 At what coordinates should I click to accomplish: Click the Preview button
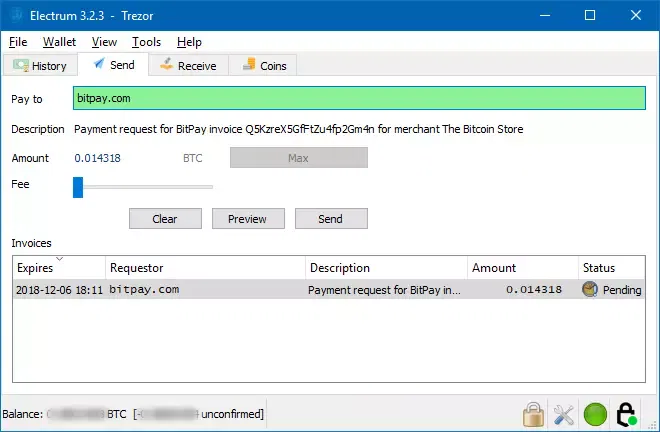click(248, 219)
